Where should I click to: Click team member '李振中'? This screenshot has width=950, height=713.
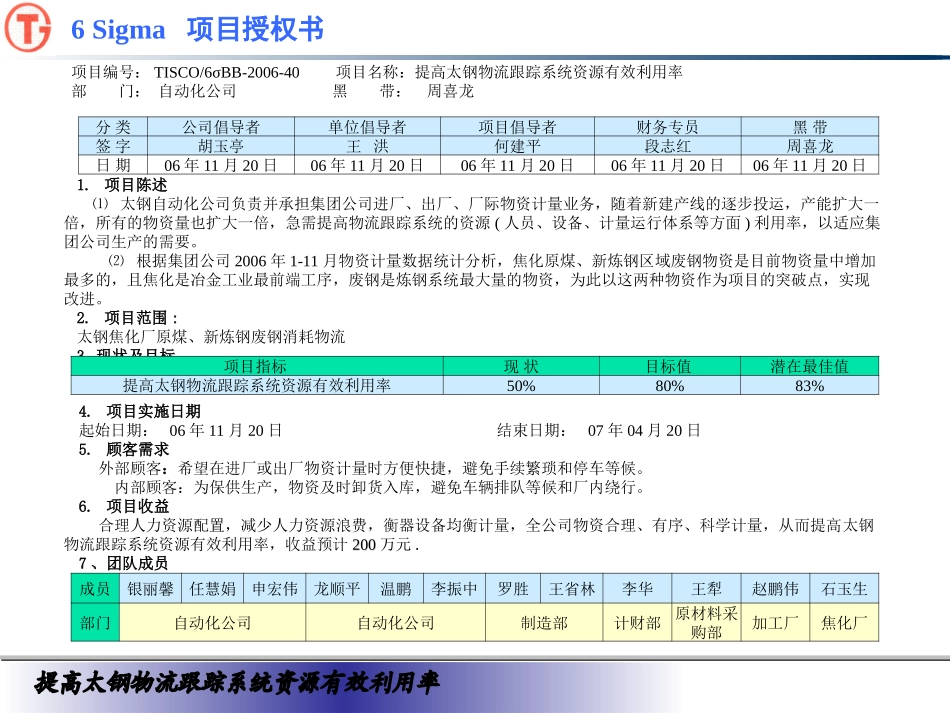click(x=454, y=588)
